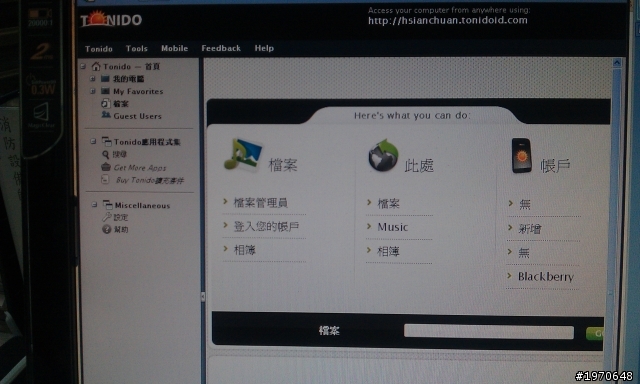
Task: Select Guest Users in sidebar
Action: pyautogui.click(x=137, y=116)
